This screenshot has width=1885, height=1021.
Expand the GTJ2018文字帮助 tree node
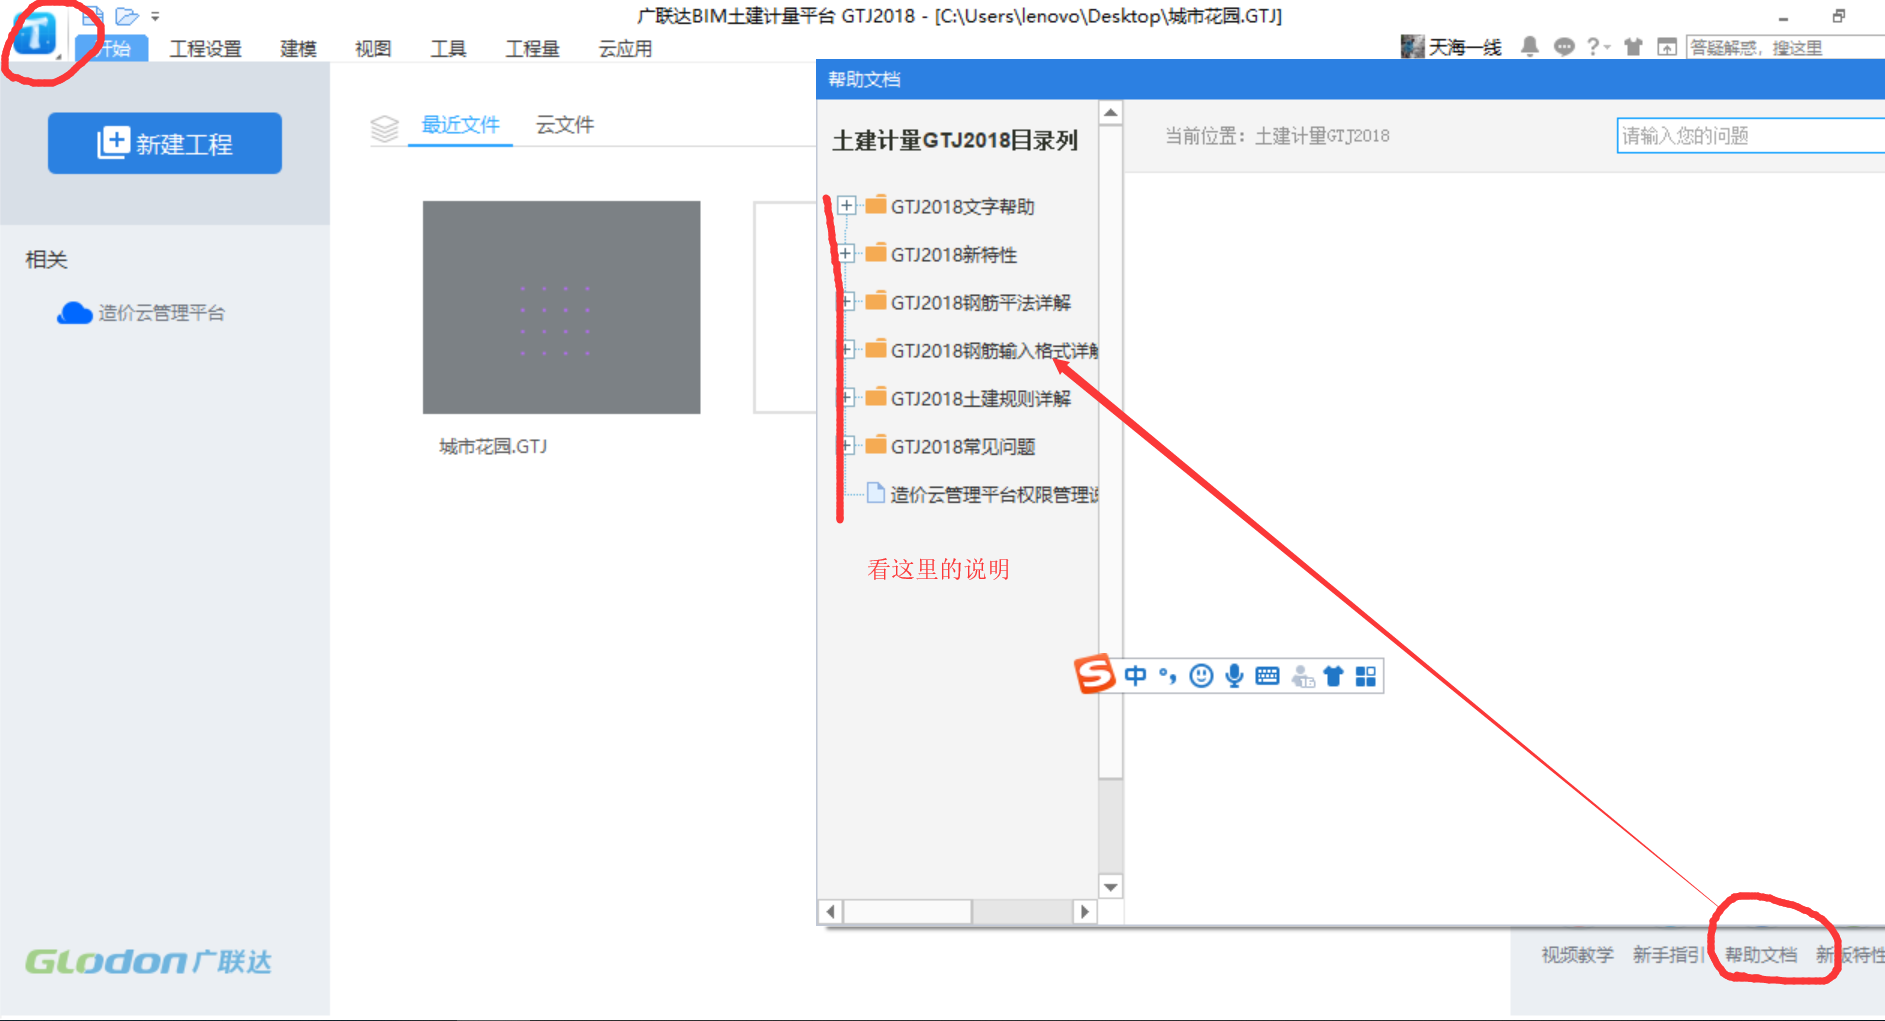point(846,206)
